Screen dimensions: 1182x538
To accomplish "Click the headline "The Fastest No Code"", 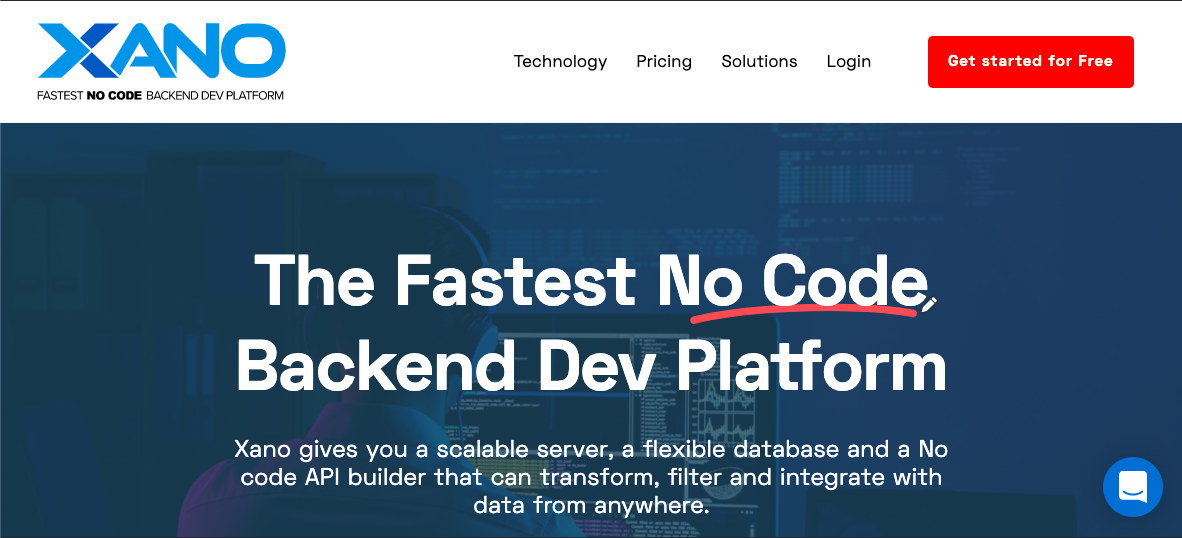I will [x=590, y=280].
